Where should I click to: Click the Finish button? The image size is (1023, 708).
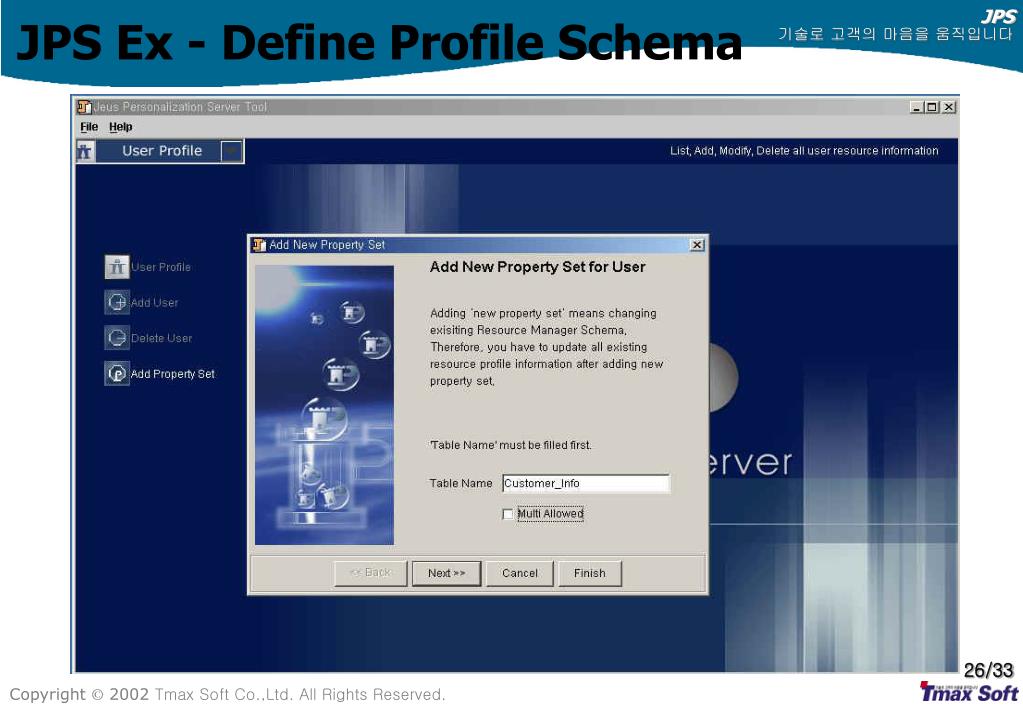590,573
